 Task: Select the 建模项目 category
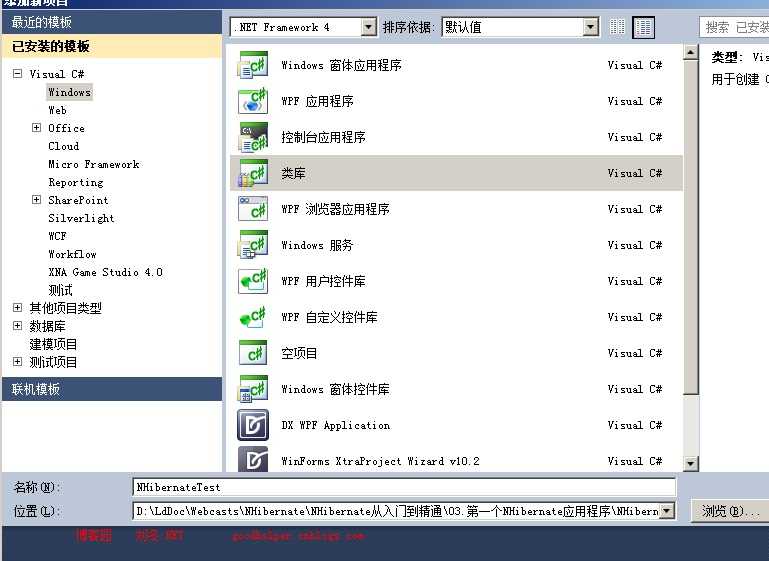(x=53, y=344)
